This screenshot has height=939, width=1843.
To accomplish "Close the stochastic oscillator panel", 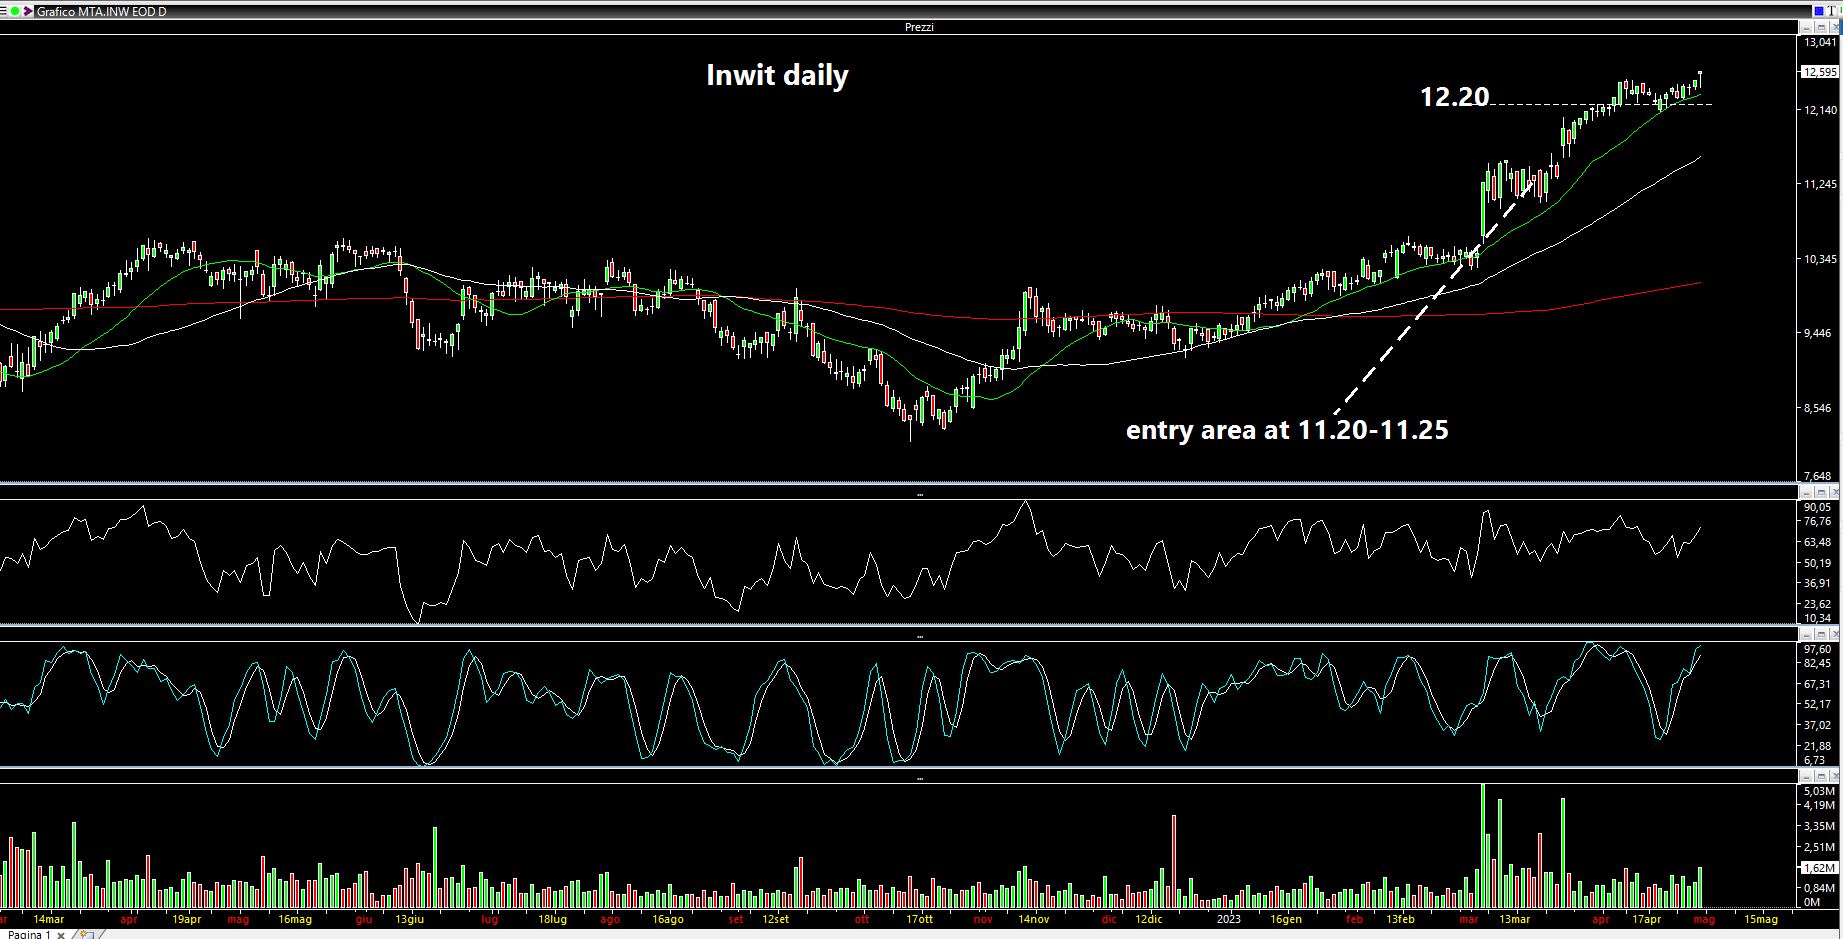I will pyautogui.click(x=1835, y=634).
